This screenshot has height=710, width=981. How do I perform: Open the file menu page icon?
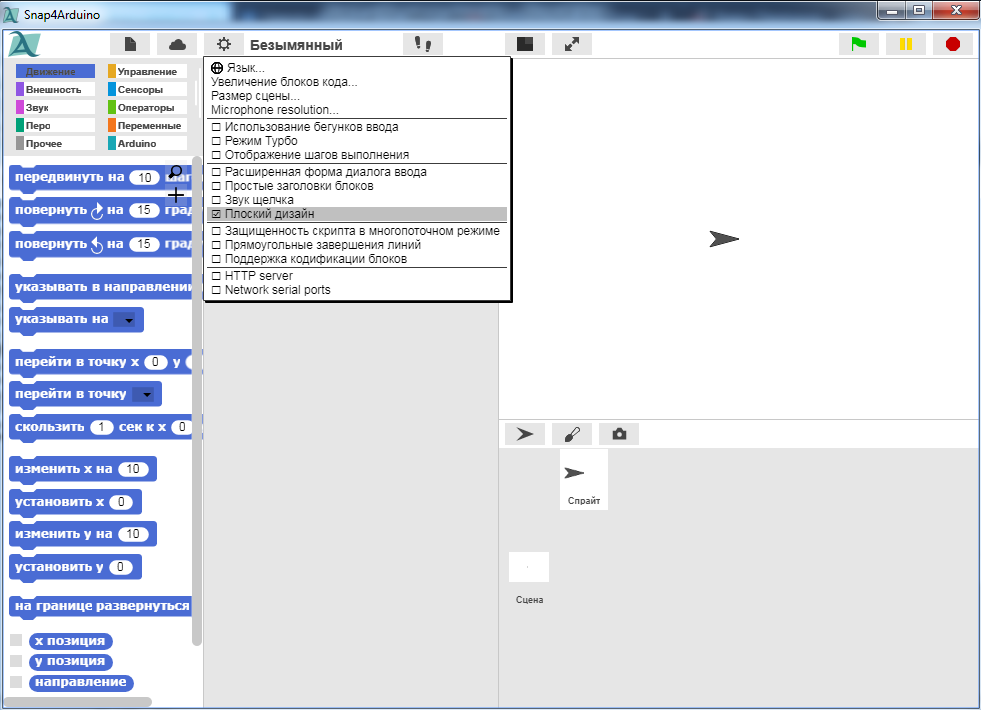click(130, 44)
